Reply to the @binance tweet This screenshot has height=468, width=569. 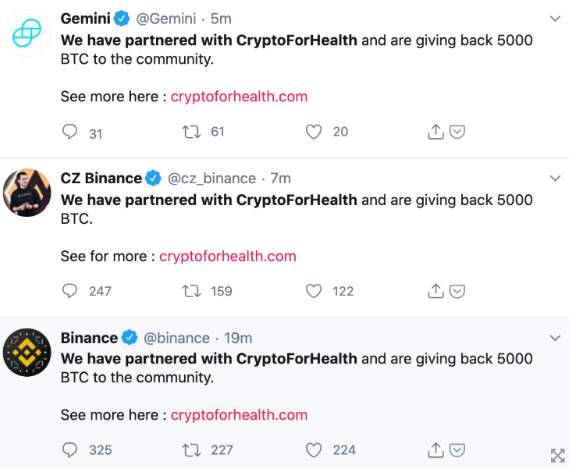pyautogui.click(x=69, y=450)
